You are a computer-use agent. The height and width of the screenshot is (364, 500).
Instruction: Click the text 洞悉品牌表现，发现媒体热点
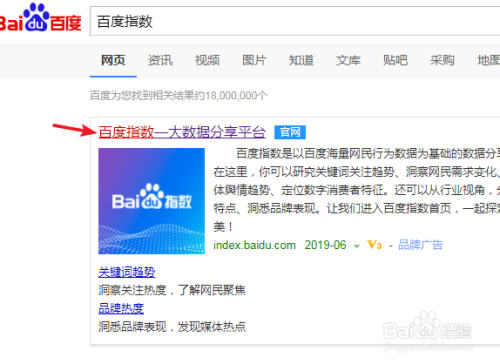172,327
